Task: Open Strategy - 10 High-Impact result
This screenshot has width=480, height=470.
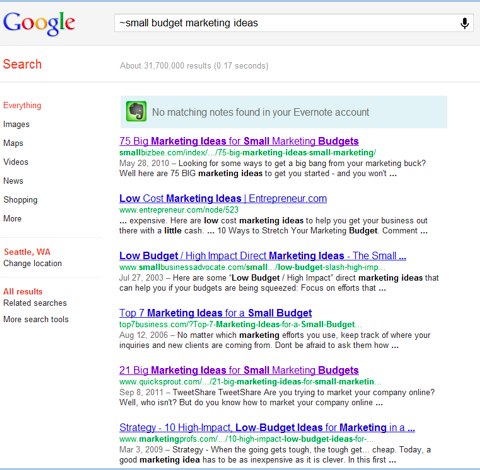Action: [x=267, y=428]
